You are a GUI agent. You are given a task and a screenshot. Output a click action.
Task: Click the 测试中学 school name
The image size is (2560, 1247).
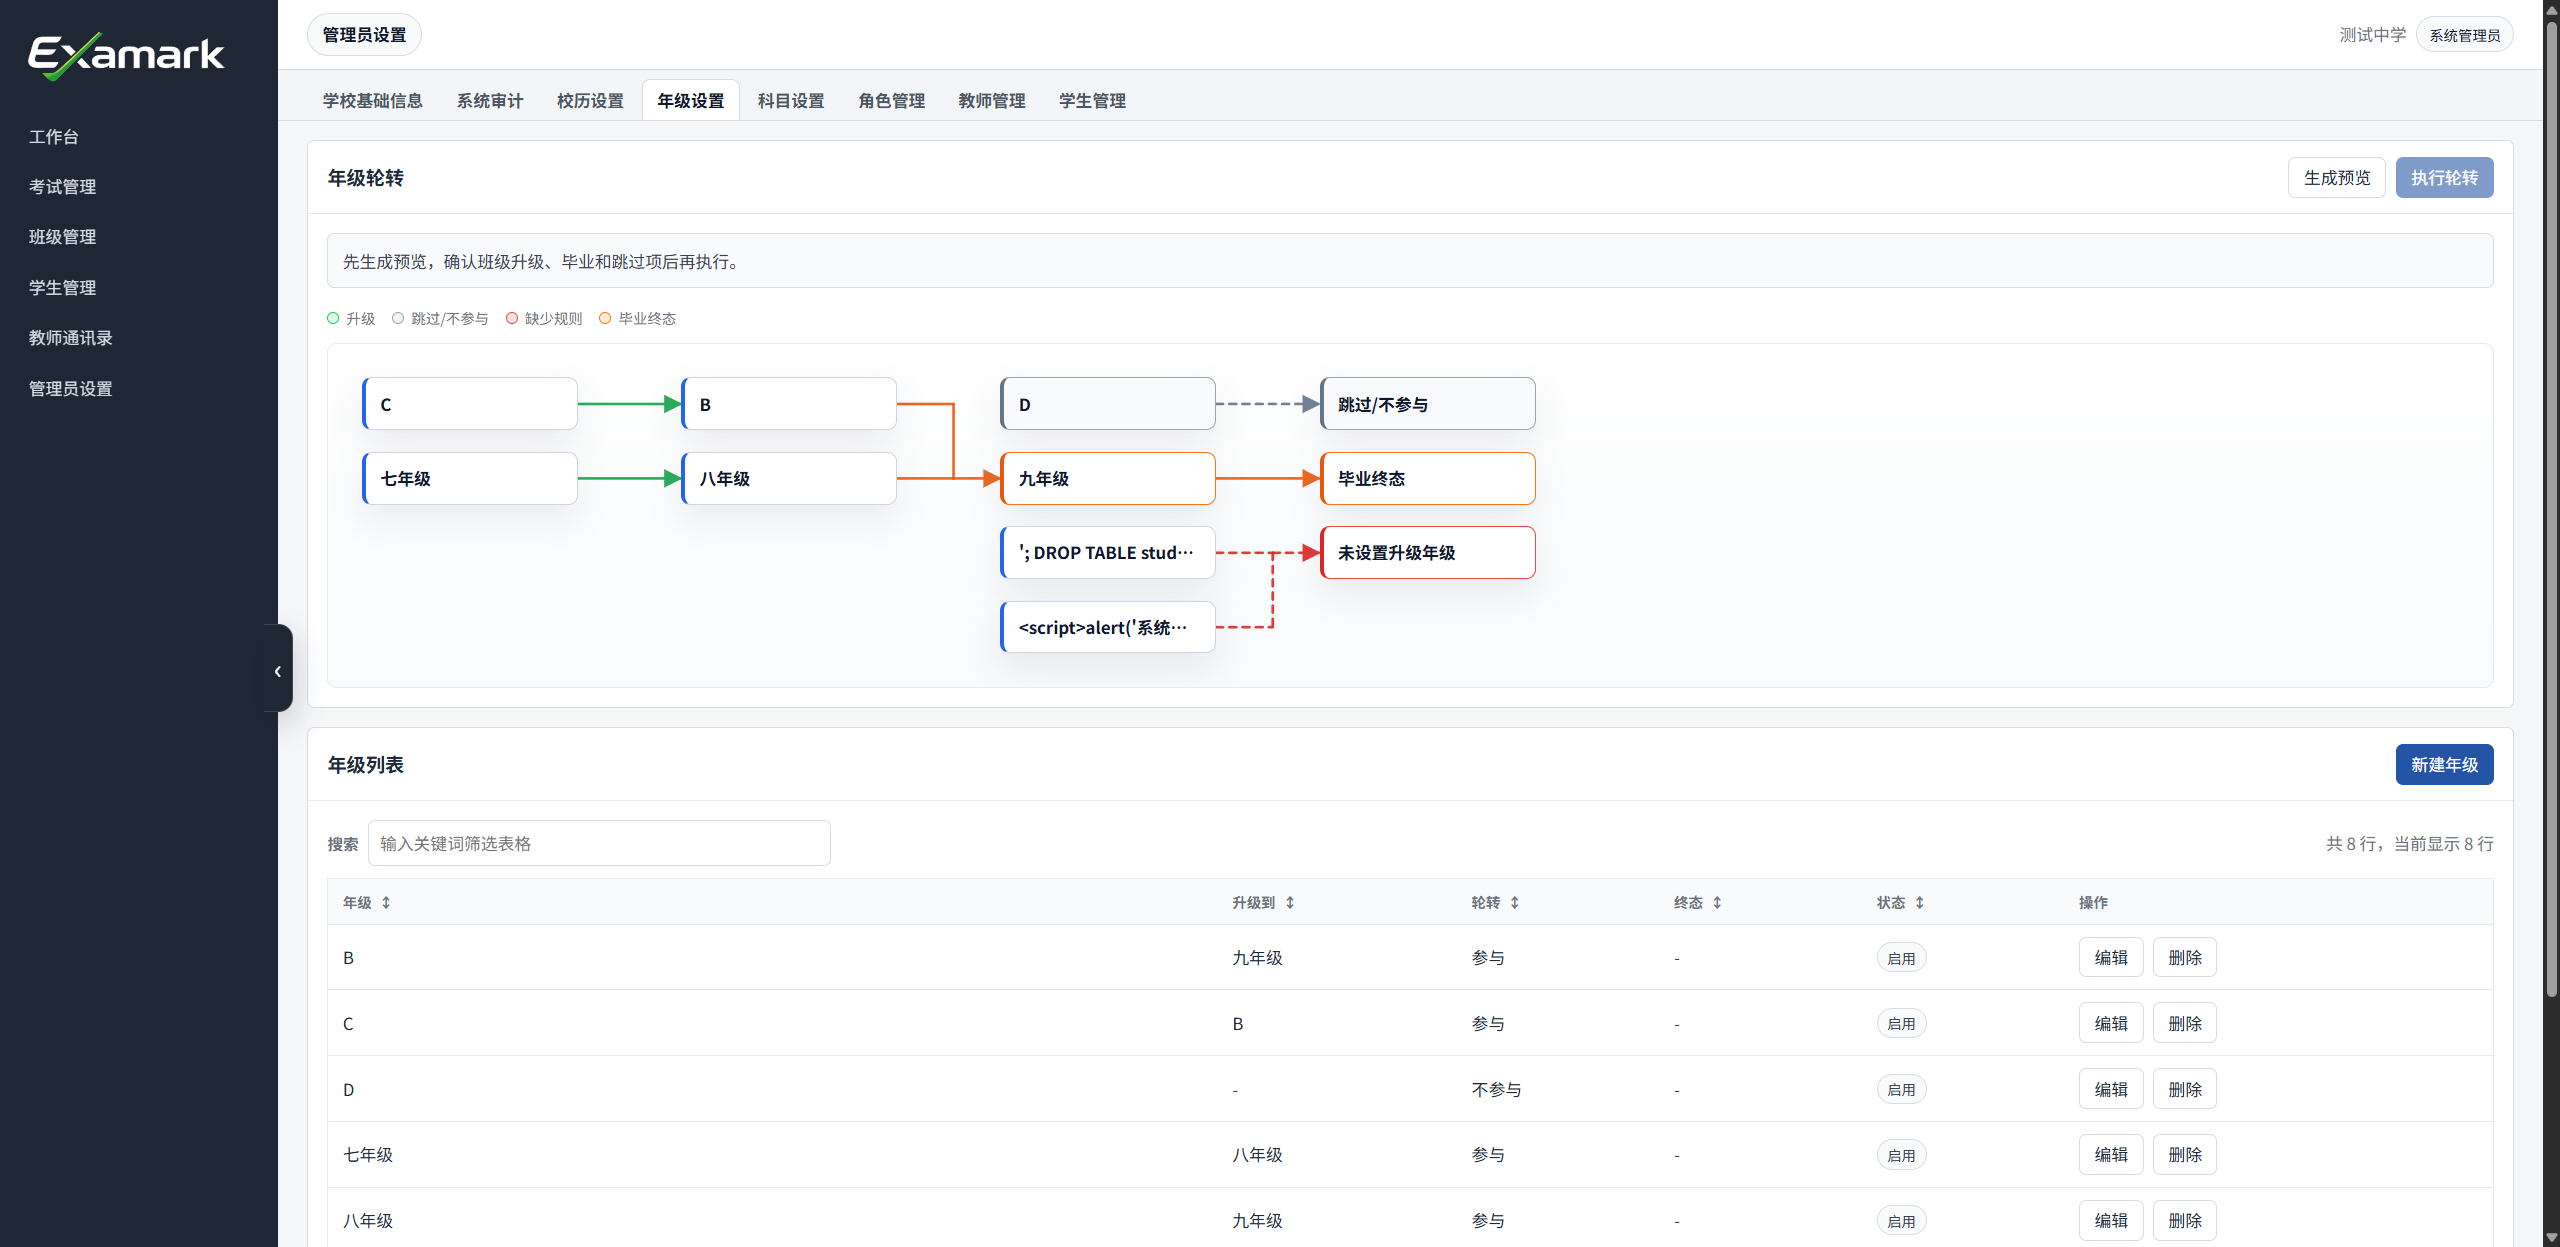pos(2372,35)
